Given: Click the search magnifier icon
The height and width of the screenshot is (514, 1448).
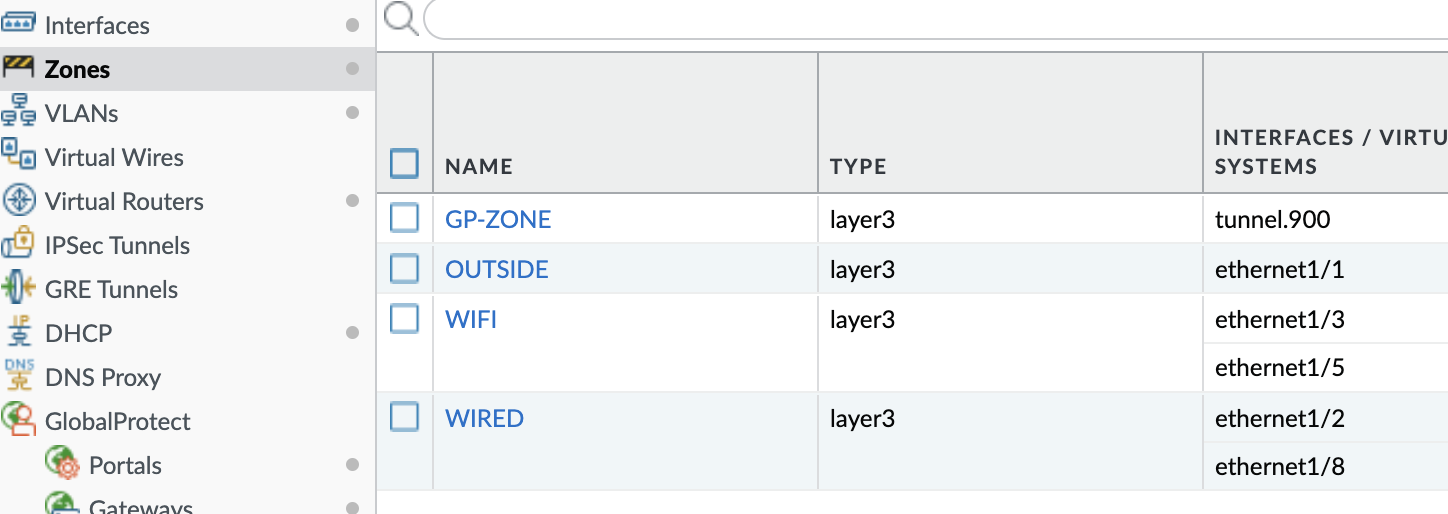Looking at the screenshot, I should point(400,18).
